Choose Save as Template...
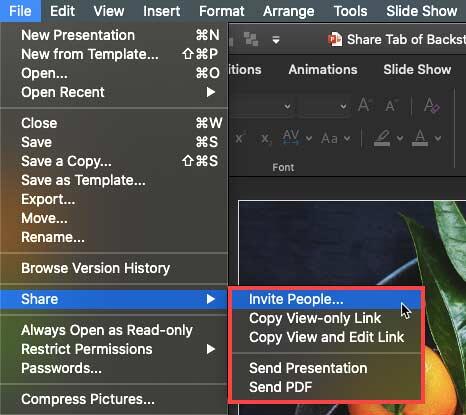 click(114, 180)
